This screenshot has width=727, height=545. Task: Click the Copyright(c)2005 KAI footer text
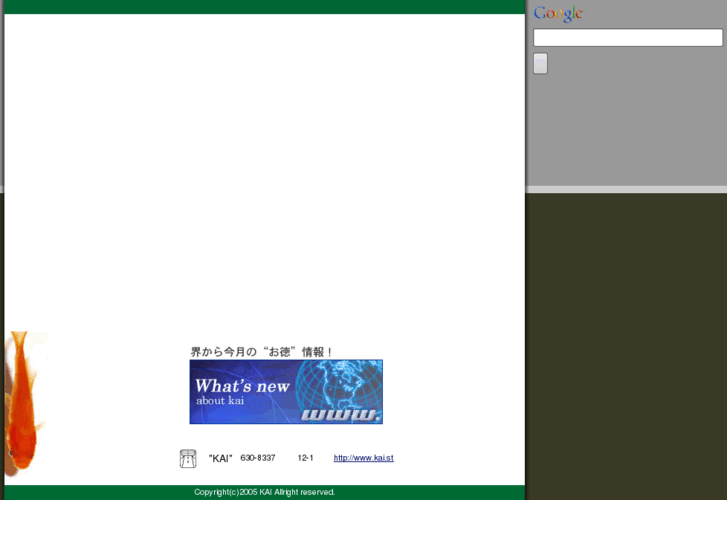click(264, 492)
